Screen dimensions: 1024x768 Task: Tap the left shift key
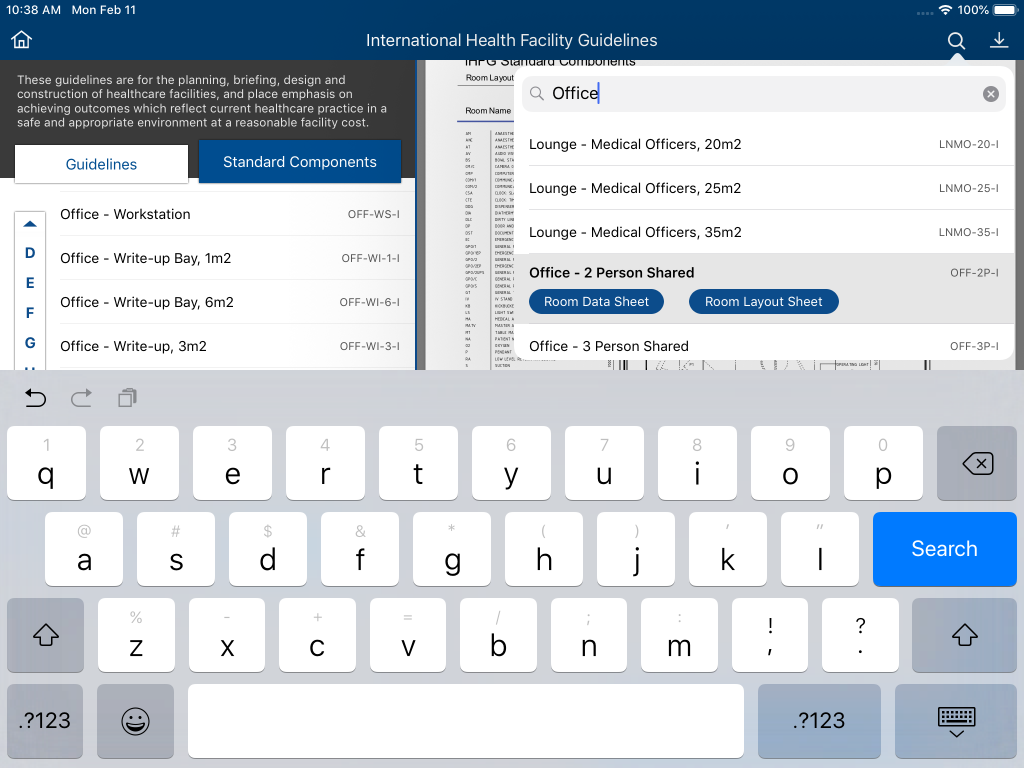(46, 635)
